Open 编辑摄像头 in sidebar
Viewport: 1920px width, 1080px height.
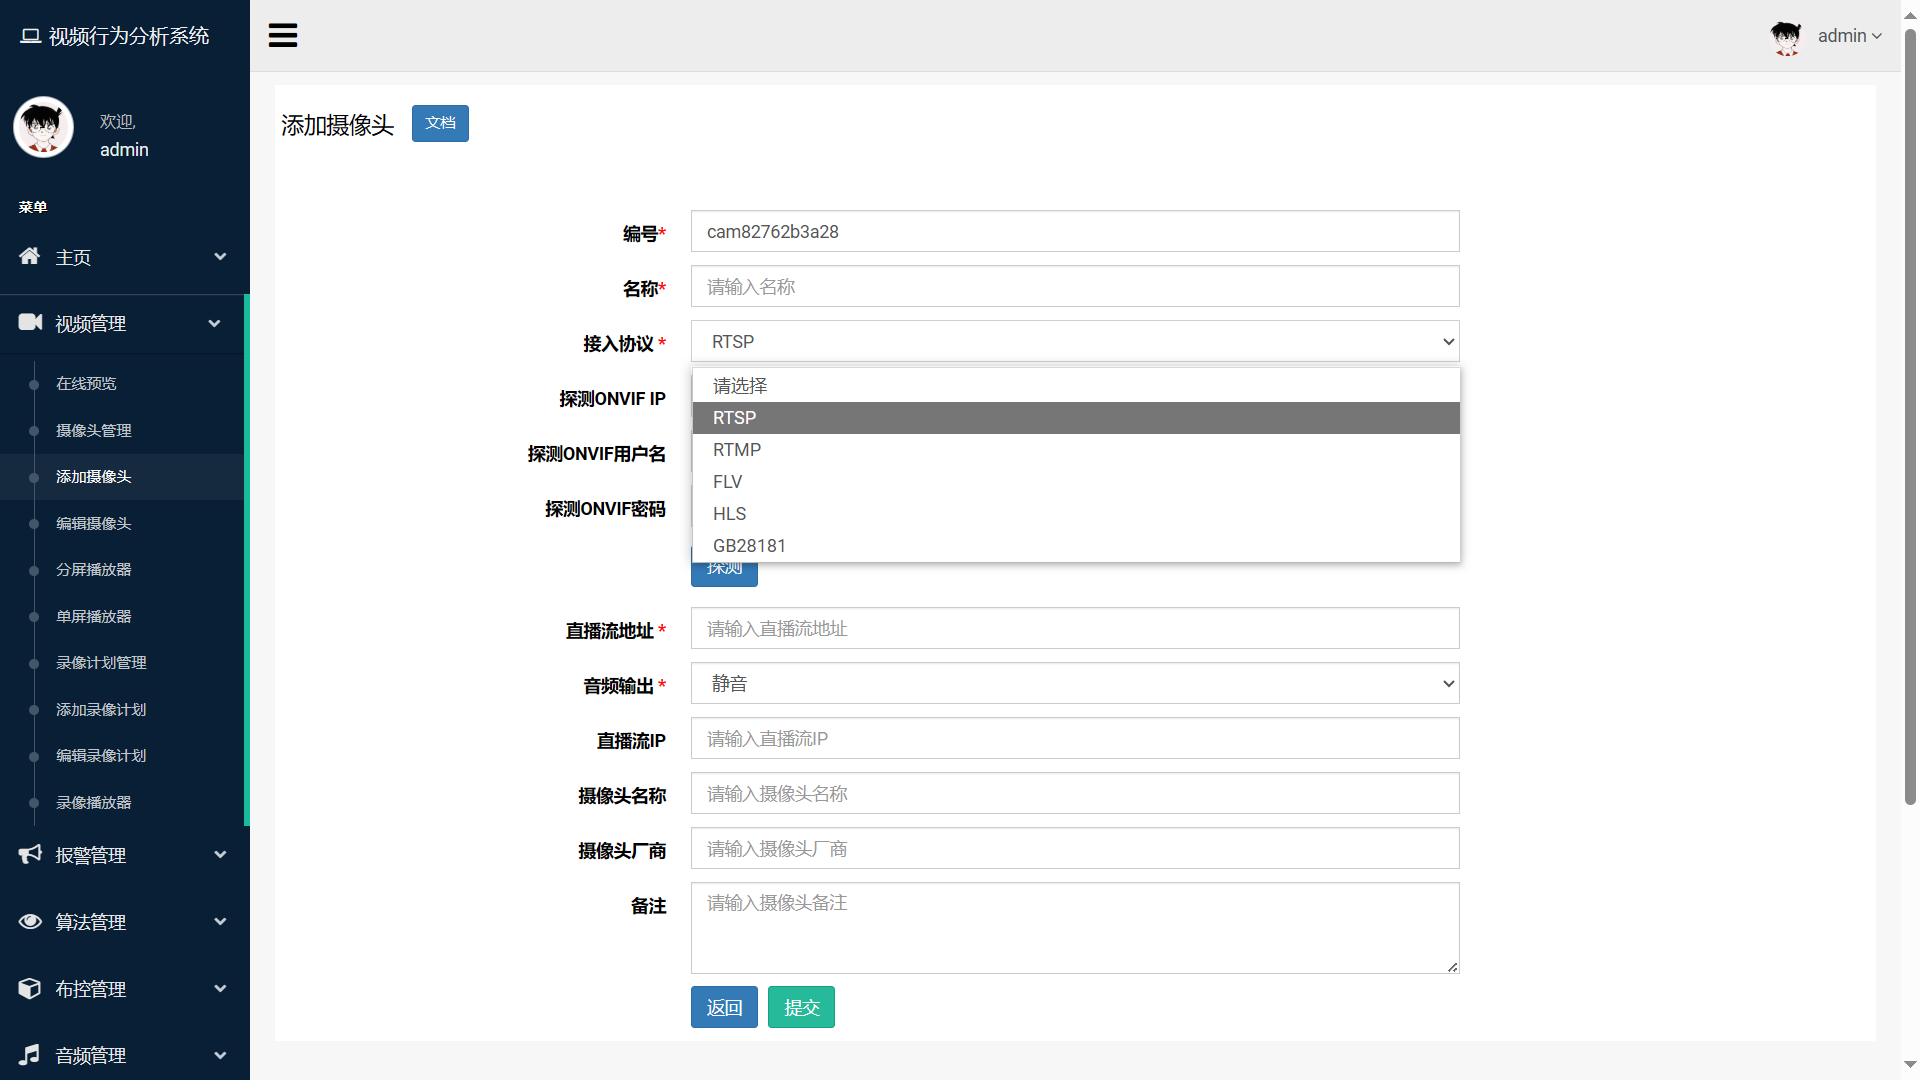click(x=94, y=523)
